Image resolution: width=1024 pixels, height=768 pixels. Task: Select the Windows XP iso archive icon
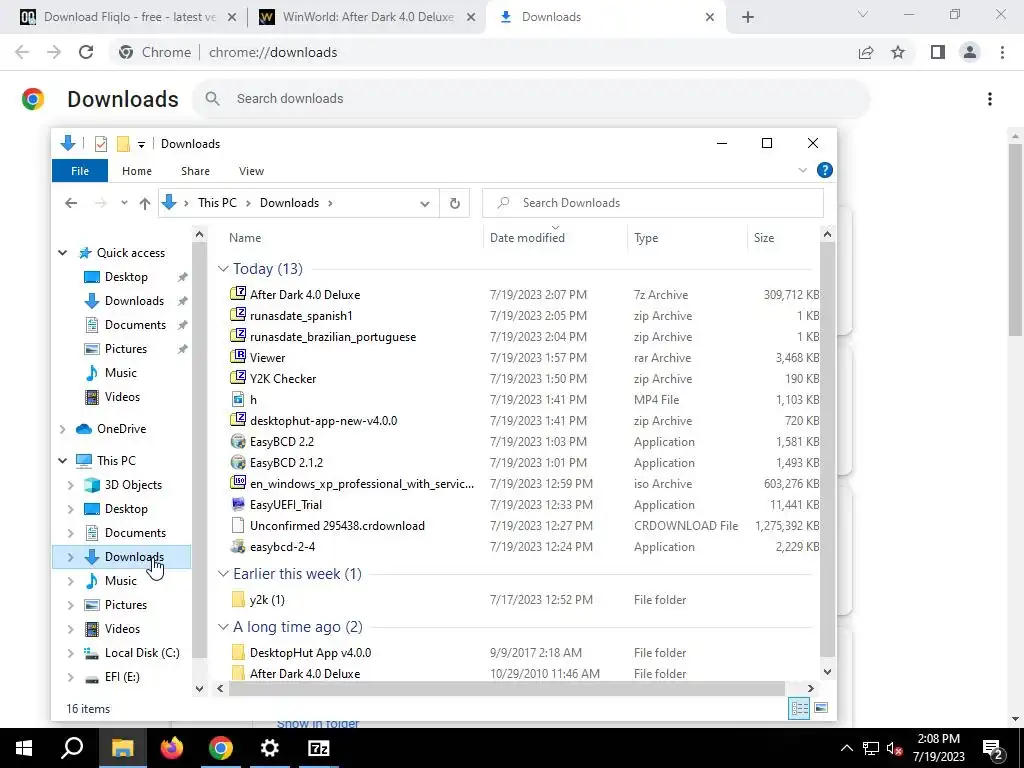point(238,483)
